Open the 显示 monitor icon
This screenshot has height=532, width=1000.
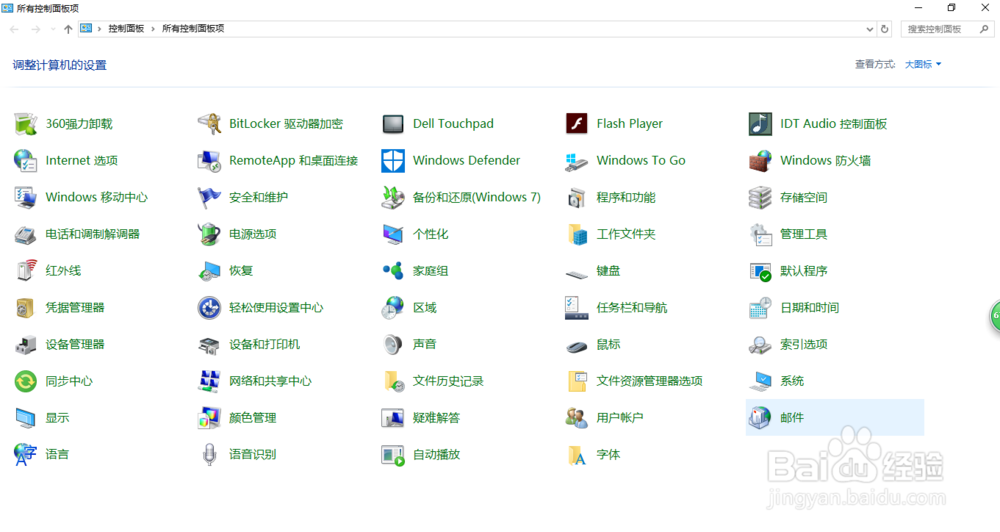click(x=26, y=418)
